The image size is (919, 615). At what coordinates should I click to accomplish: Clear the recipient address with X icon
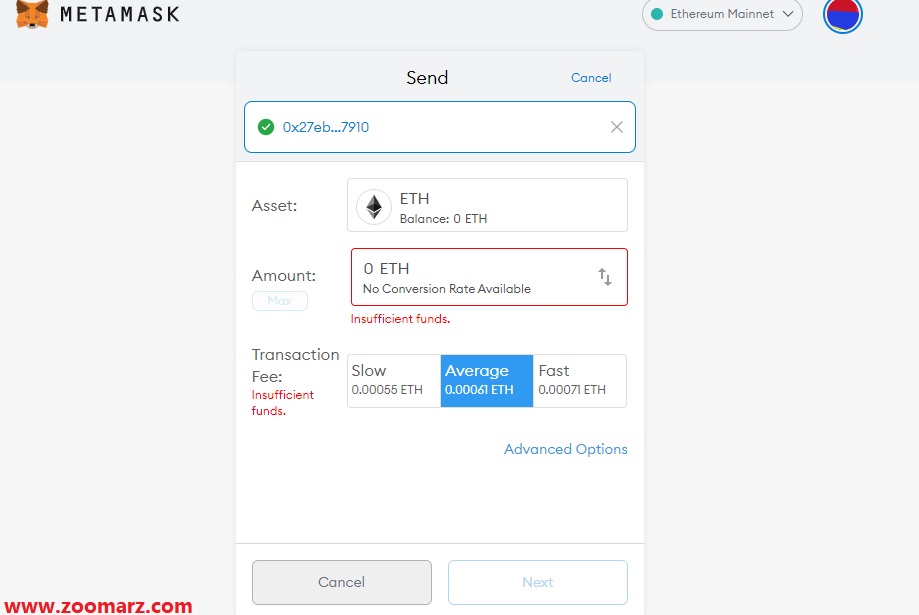point(617,127)
